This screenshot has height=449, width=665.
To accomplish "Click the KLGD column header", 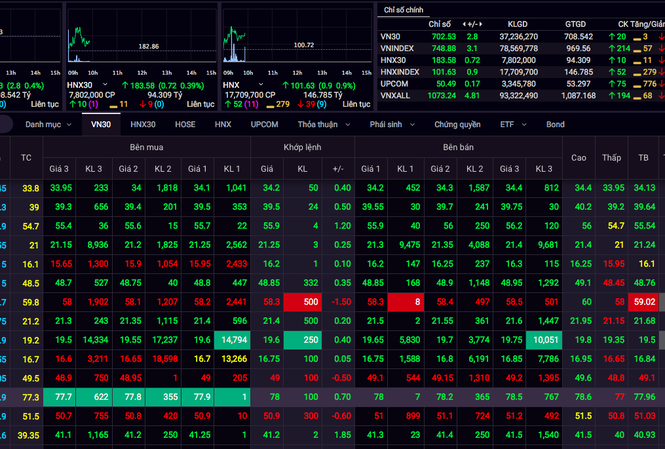I will coord(517,24).
